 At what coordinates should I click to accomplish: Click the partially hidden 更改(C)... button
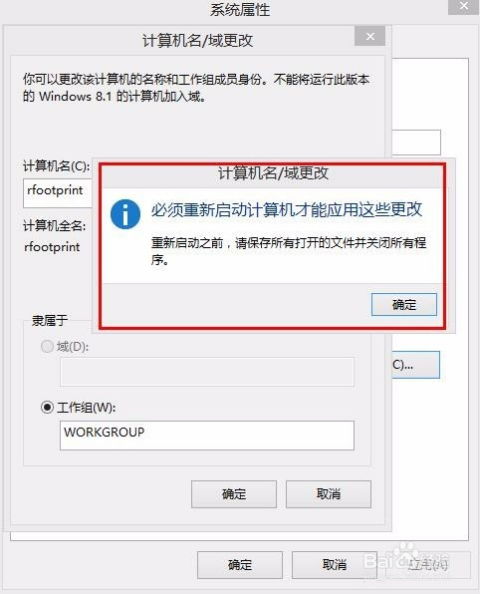point(416,365)
